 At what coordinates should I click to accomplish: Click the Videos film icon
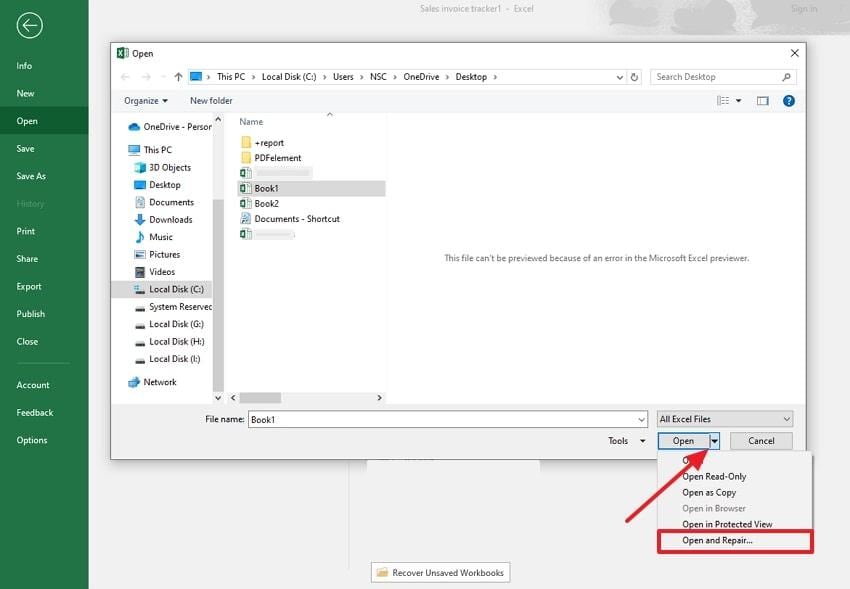(x=140, y=271)
